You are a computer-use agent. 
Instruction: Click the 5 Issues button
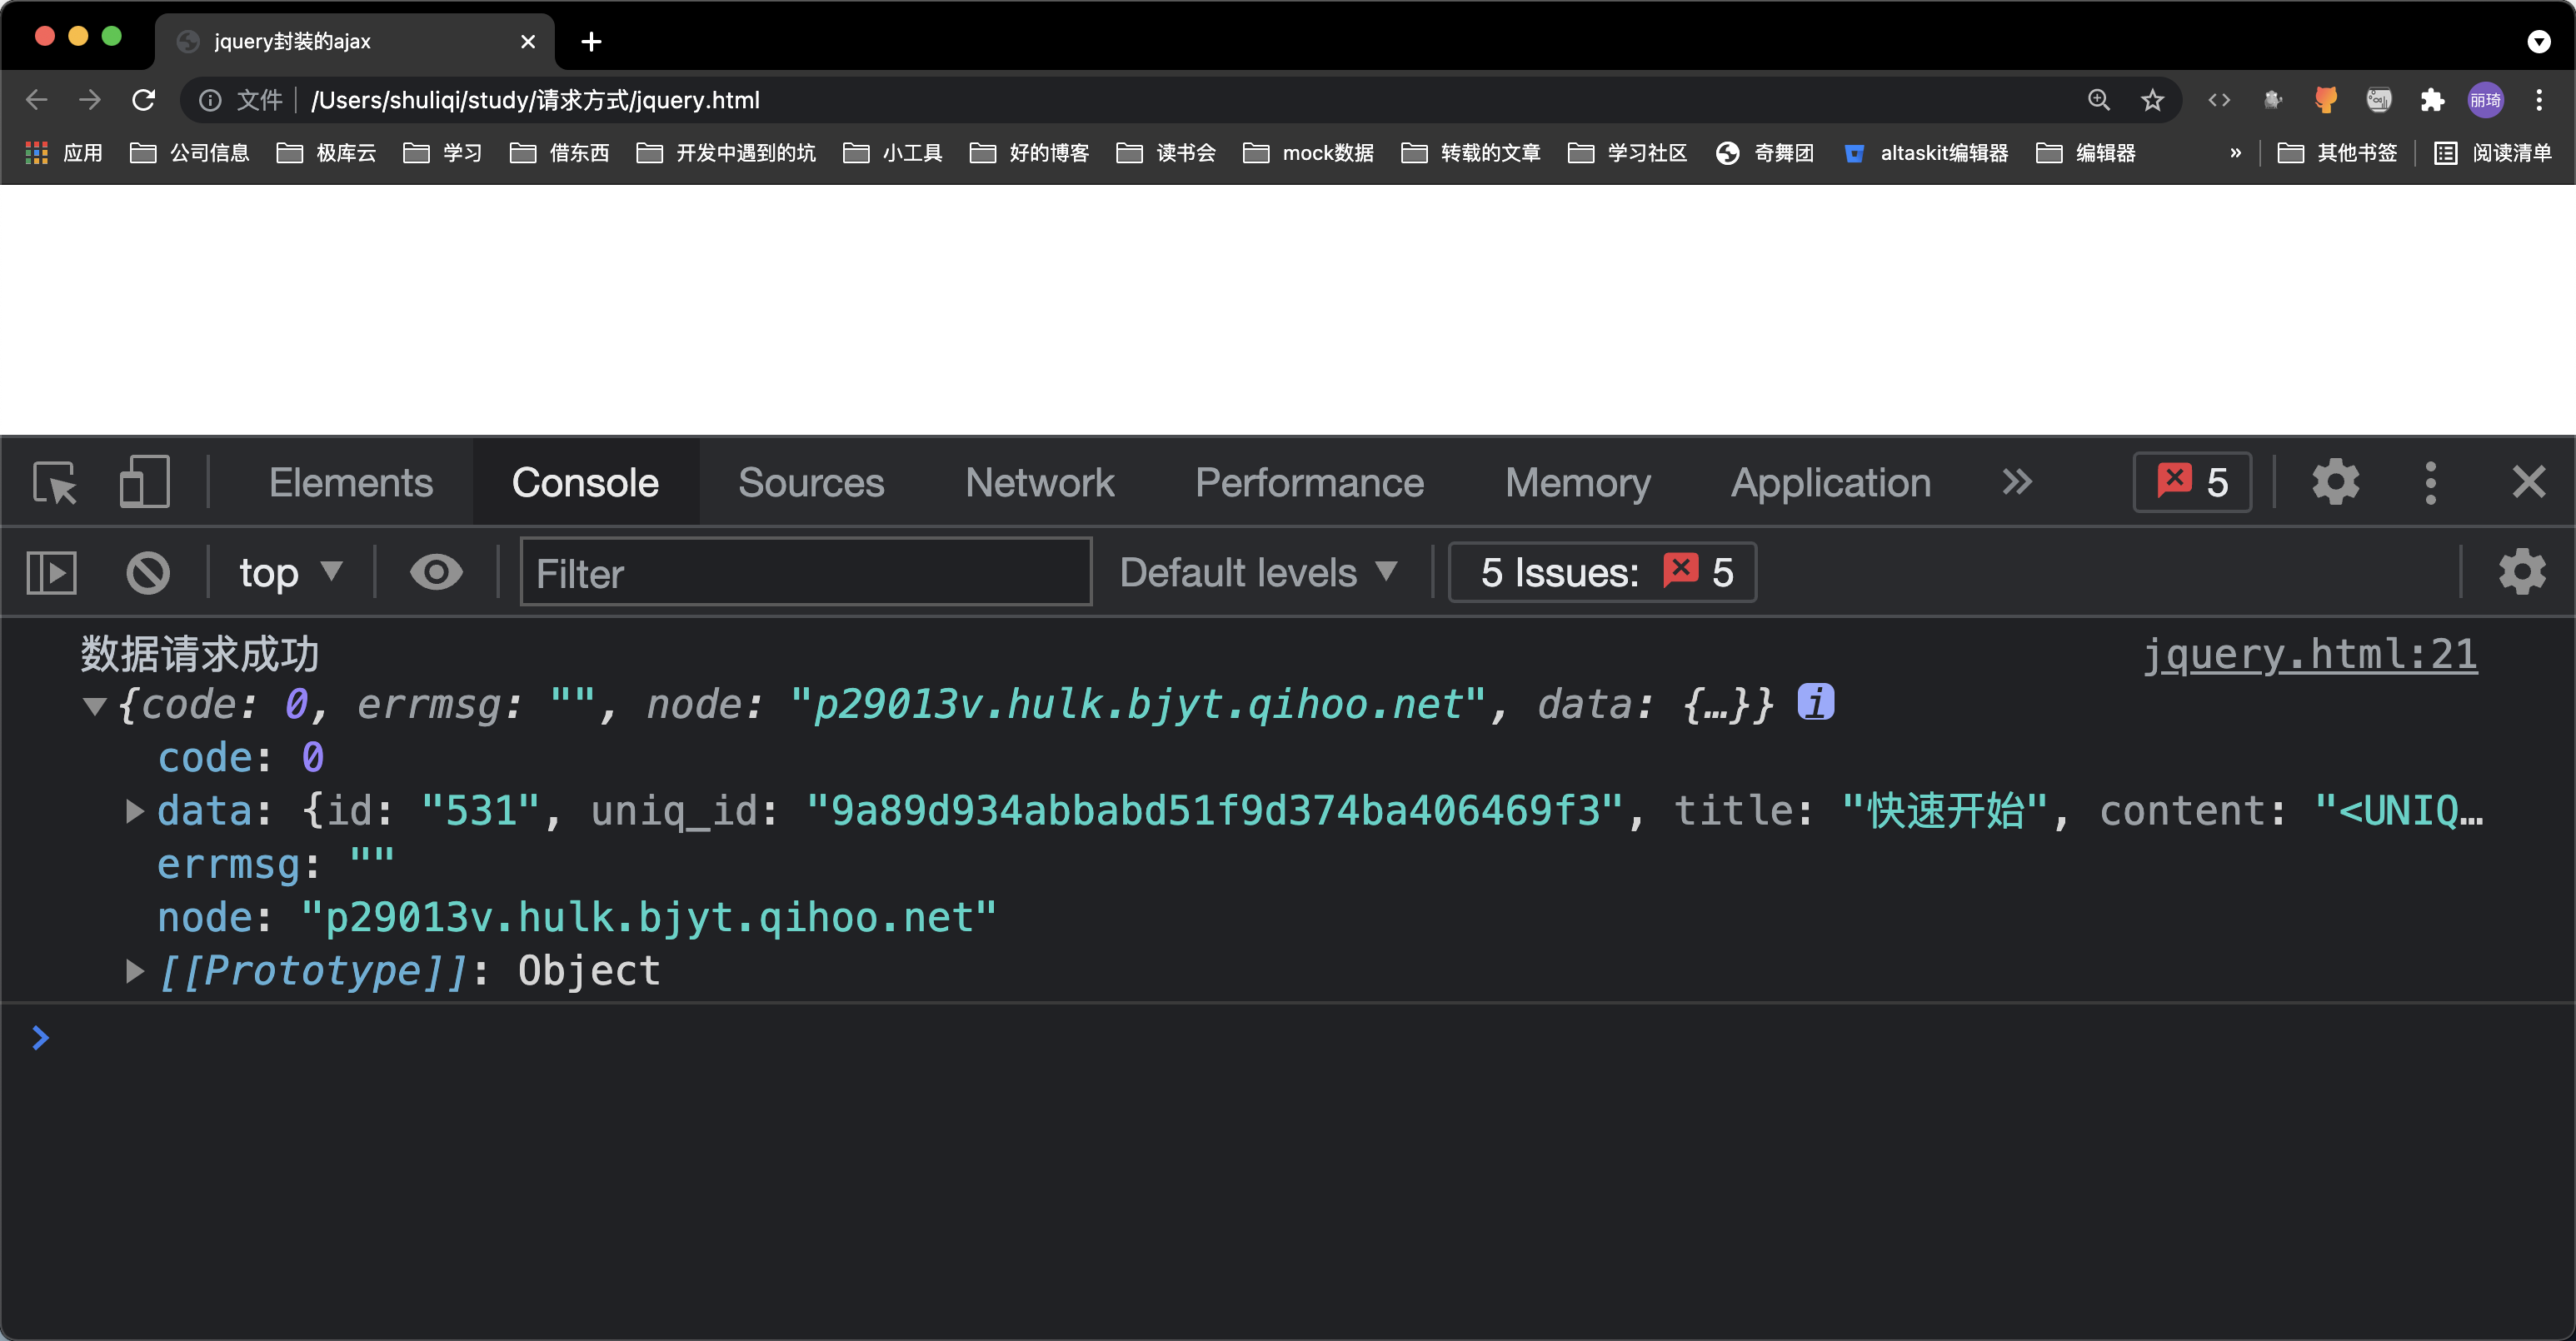click(1602, 573)
